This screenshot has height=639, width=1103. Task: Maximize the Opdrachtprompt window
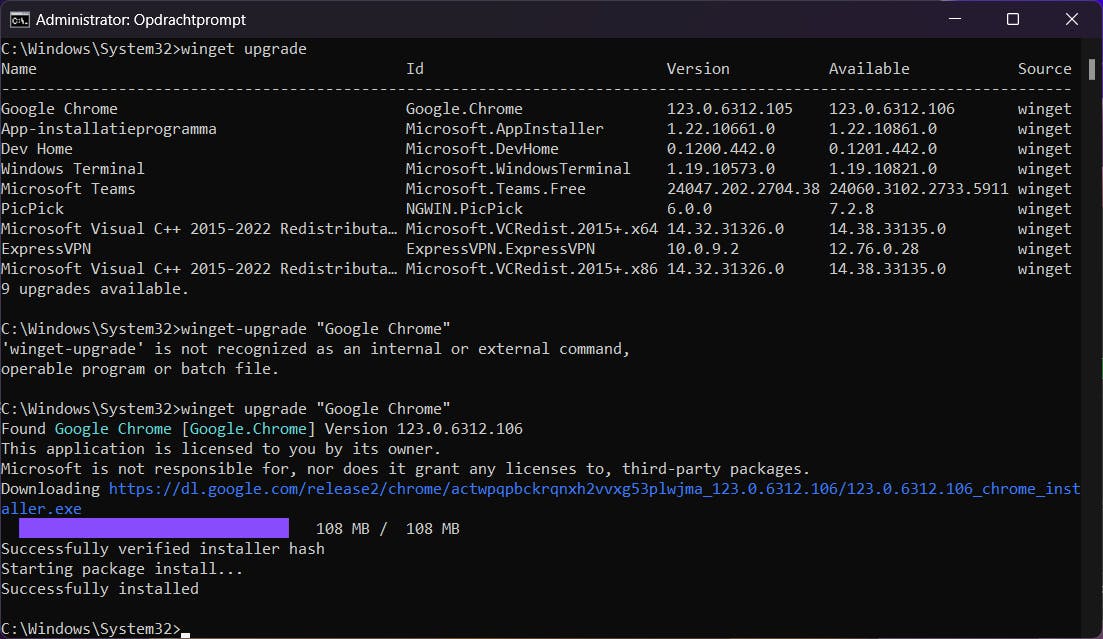point(1012,19)
